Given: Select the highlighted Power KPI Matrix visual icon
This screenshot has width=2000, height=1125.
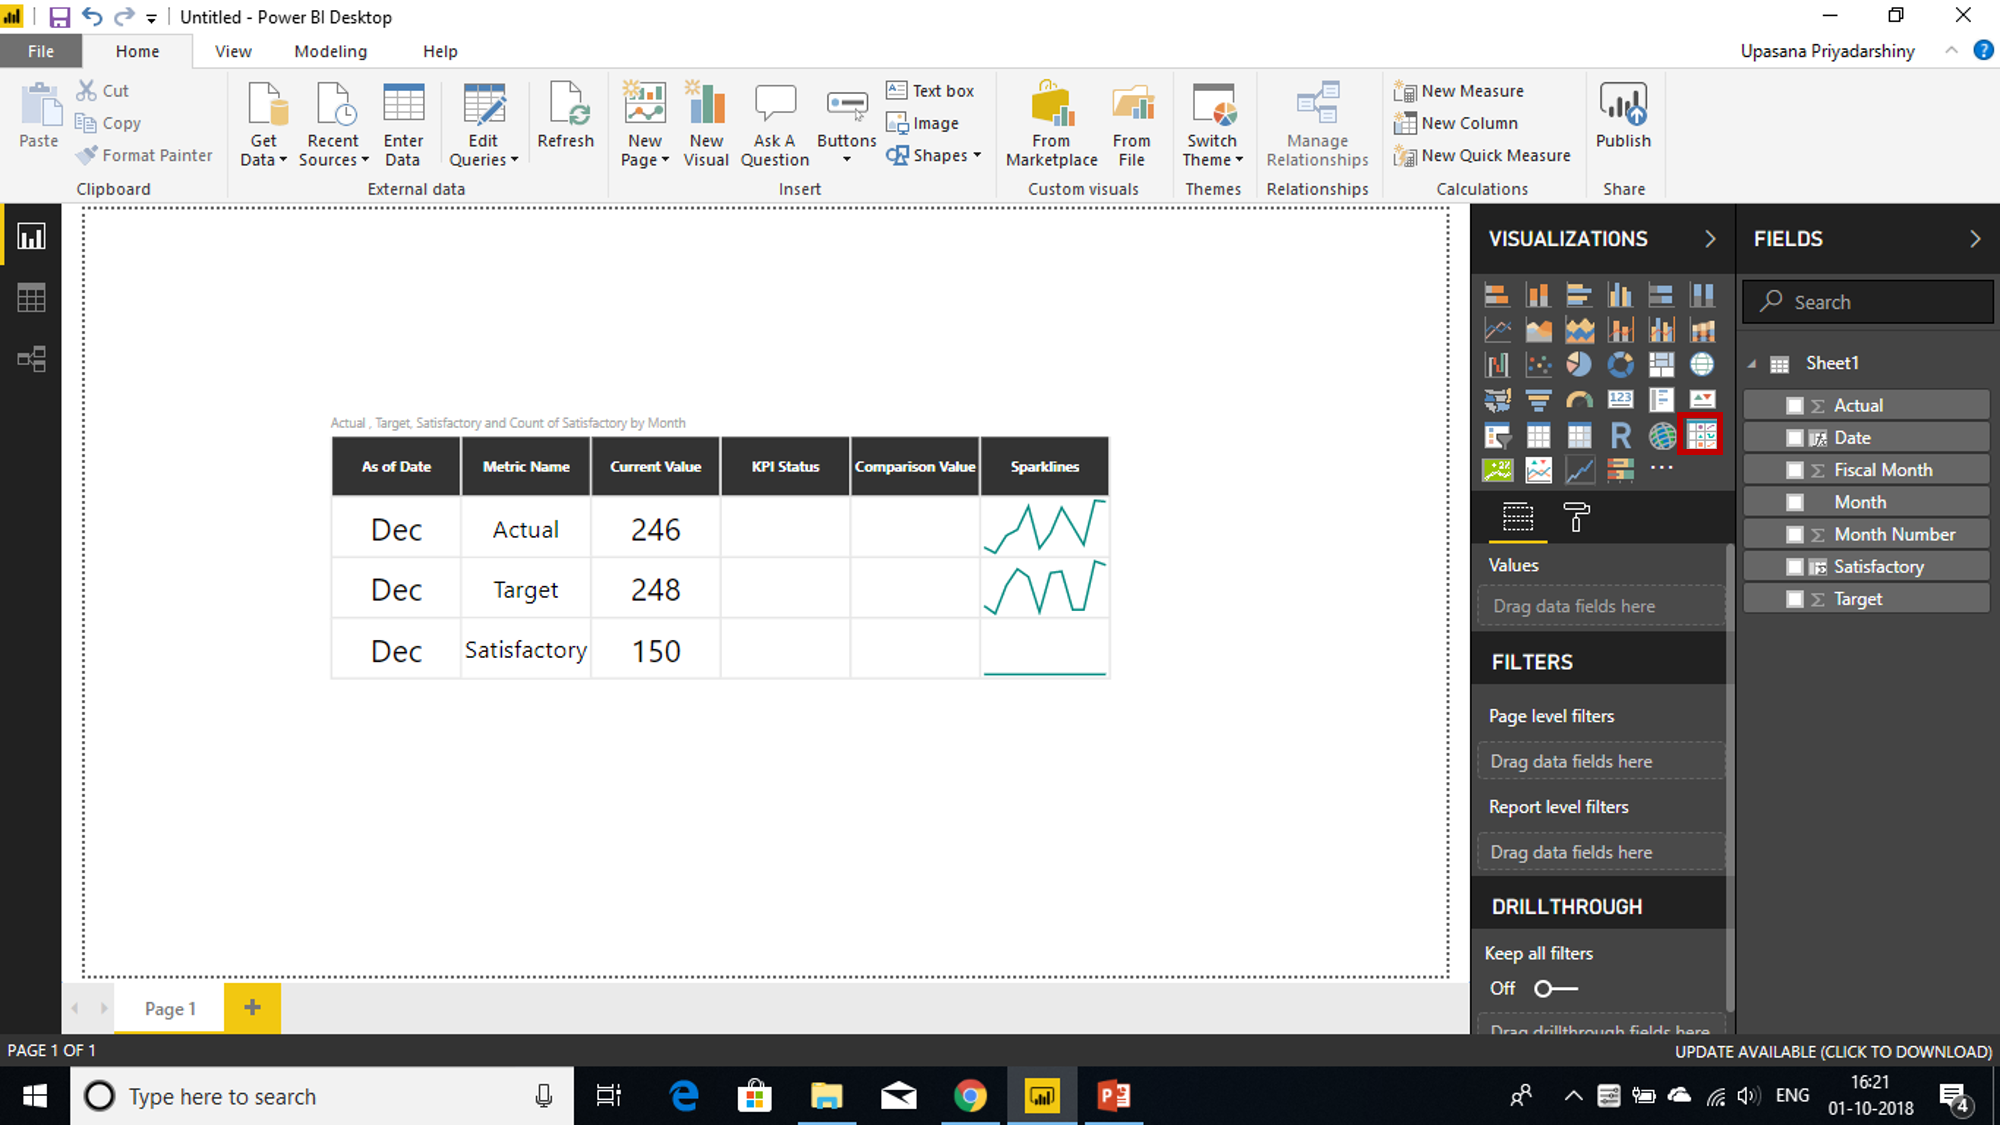Looking at the screenshot, I should click(x=1701, y=435).
